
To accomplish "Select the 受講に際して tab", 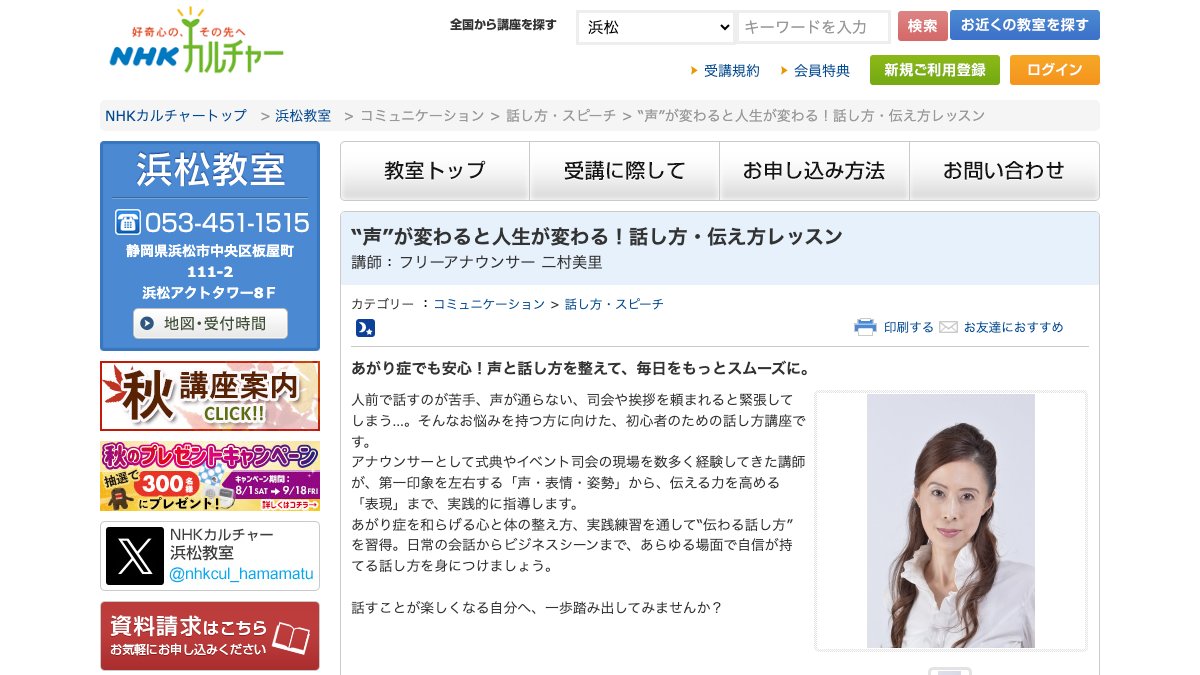I will [625, 171].
